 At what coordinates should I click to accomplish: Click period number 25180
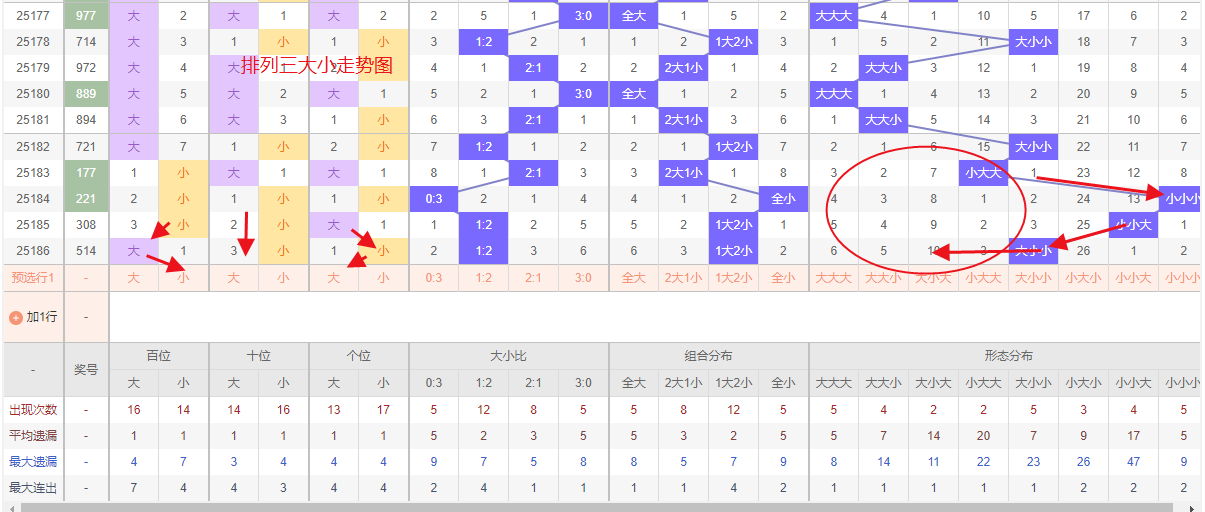point(33,94)
